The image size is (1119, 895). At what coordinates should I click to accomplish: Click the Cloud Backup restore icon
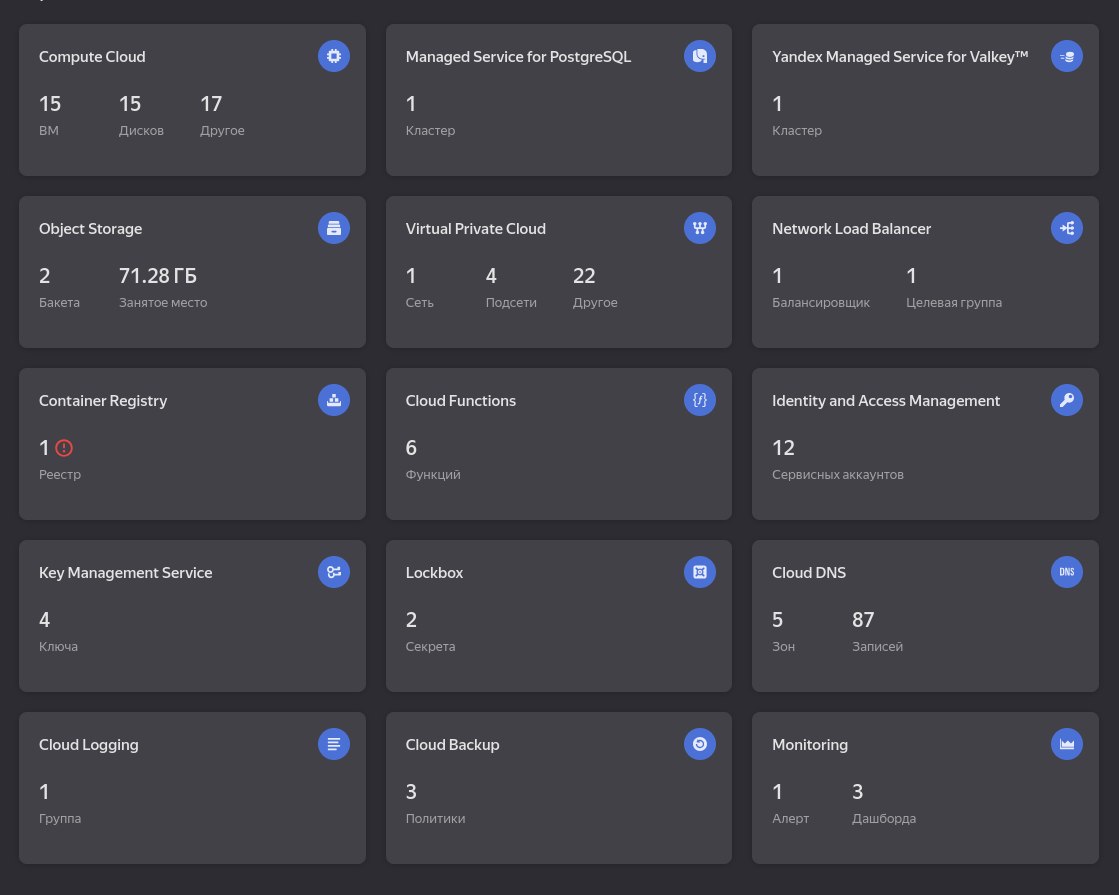point(700,744)
